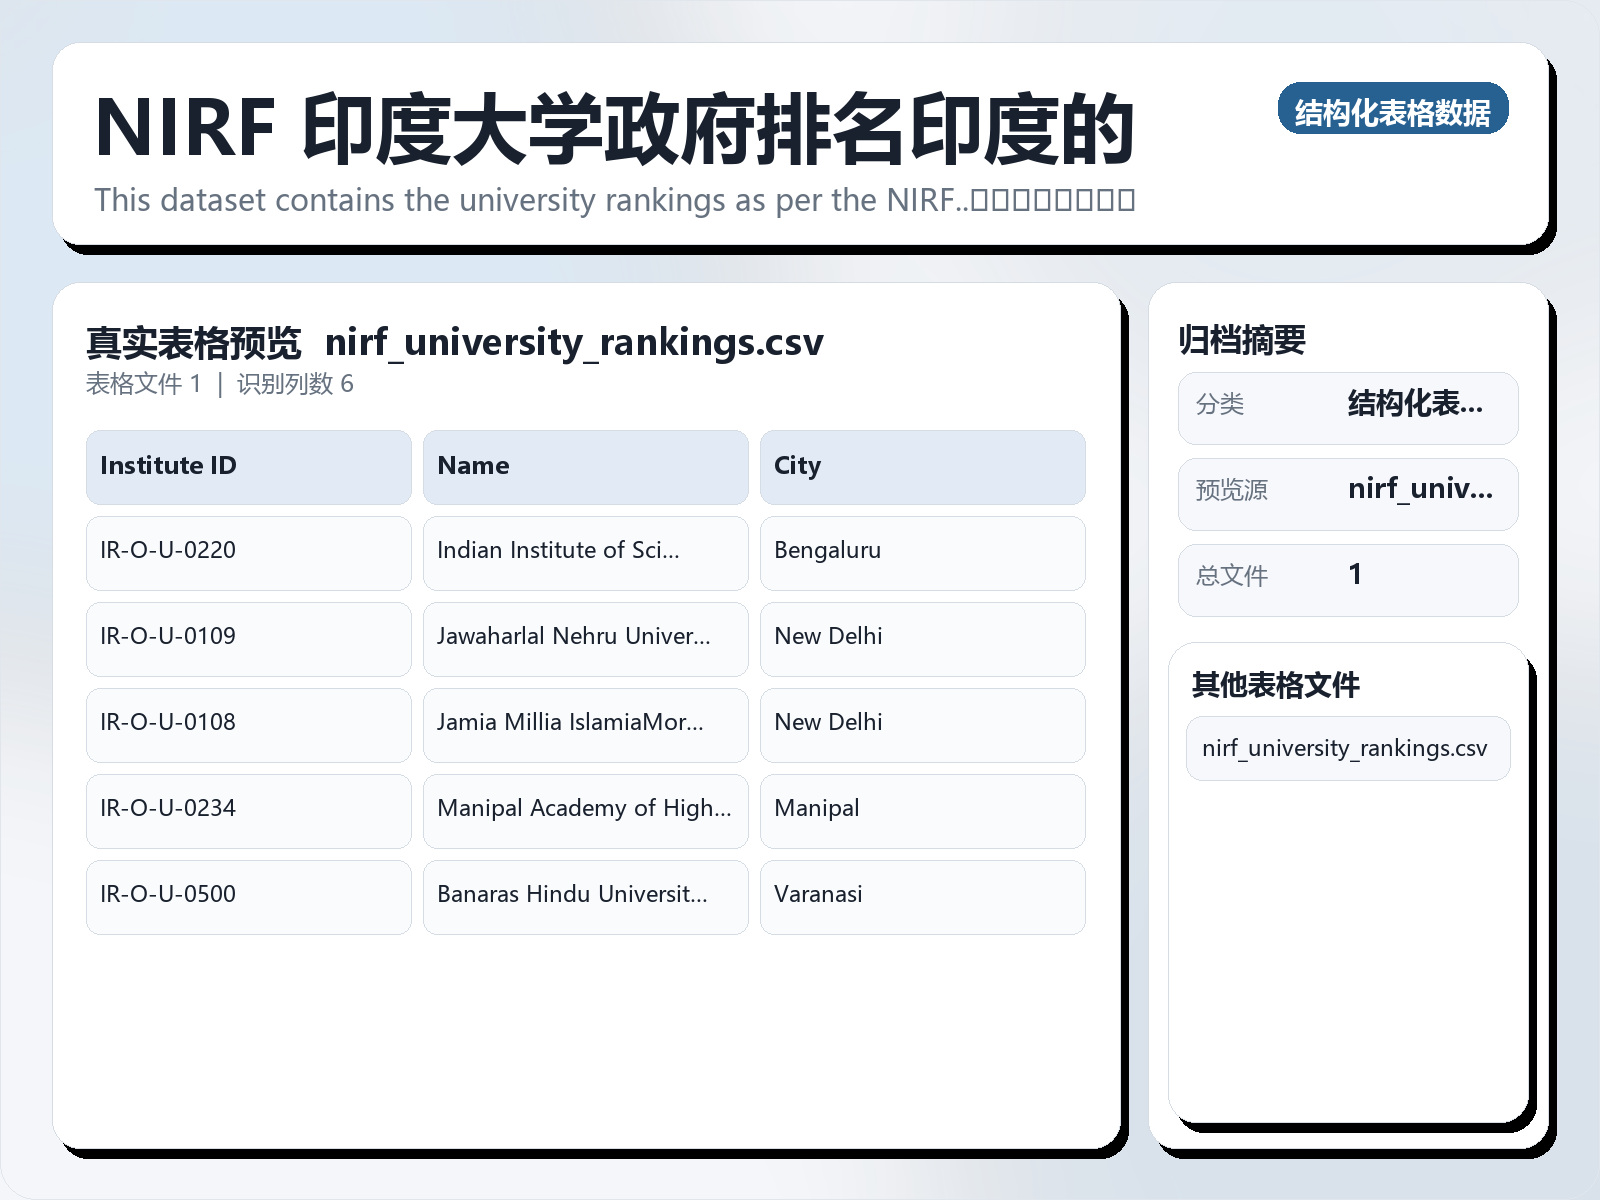Click the 其他表格文件 section heading
The image size is (1600, 1200).
pyautogui.click(x=1277, y=687)
